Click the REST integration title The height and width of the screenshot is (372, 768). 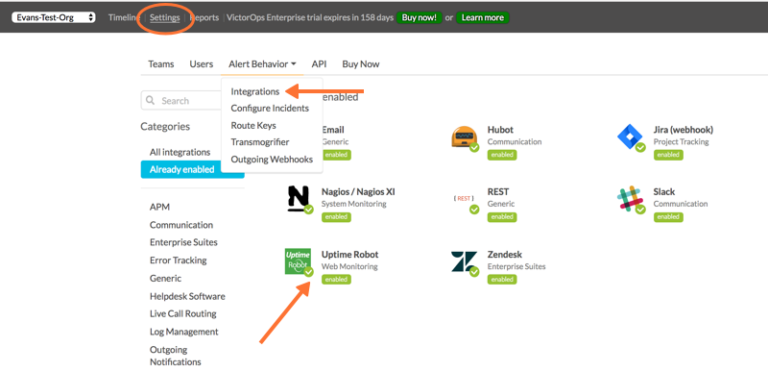coord(498,192)
